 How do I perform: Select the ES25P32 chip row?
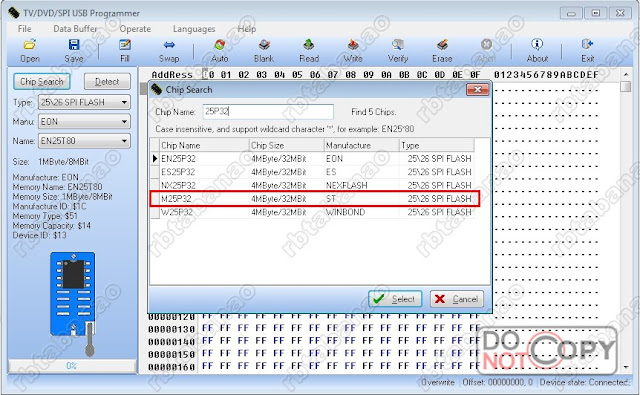pos(312,172)
